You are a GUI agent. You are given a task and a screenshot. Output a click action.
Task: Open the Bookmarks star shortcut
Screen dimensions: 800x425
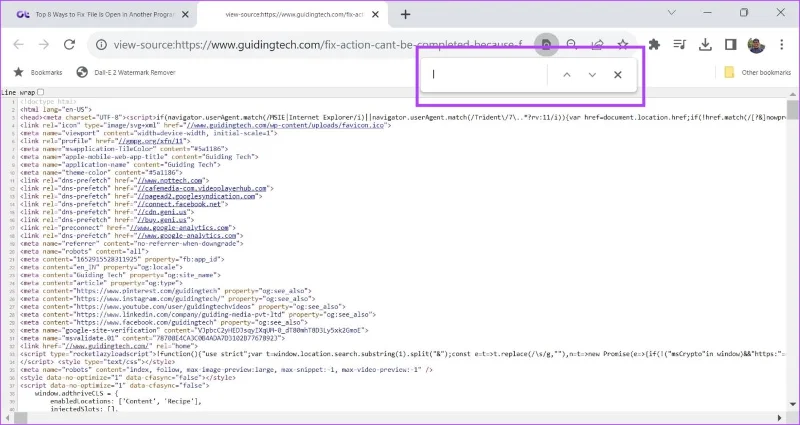click(x=38, y=72)
